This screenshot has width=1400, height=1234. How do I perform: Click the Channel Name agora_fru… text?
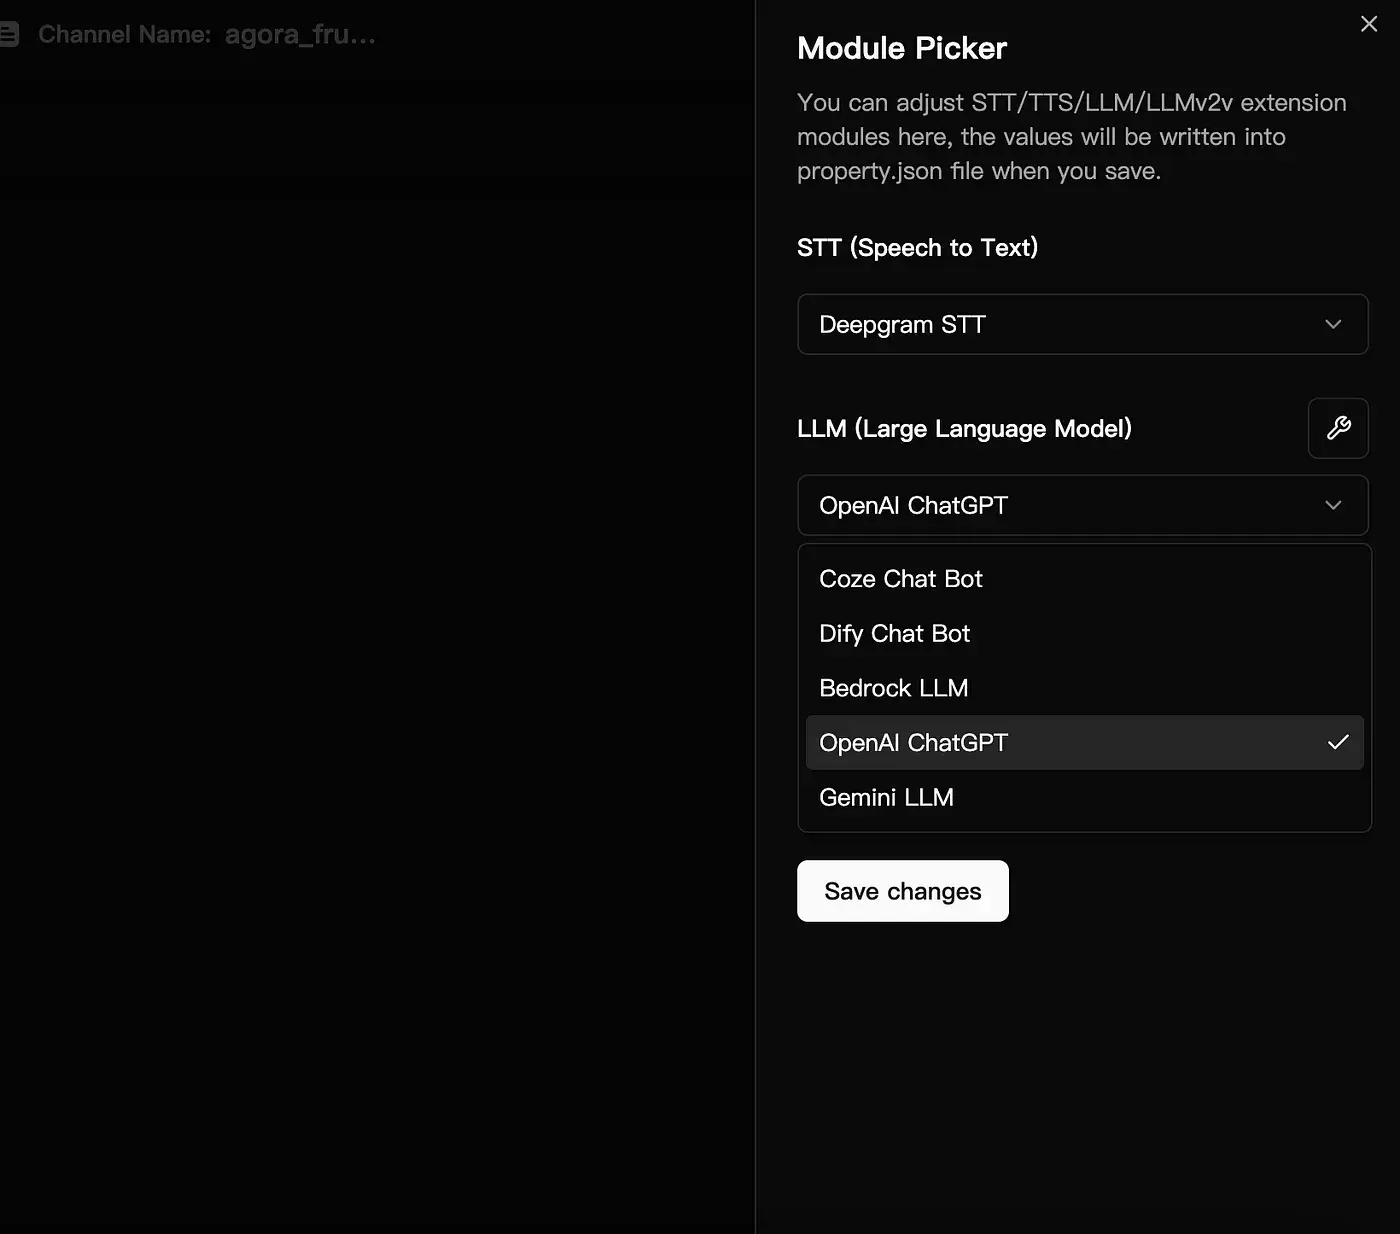point(207,35)
